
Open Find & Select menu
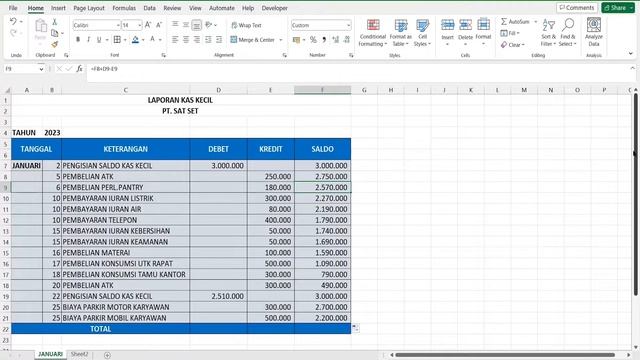point(567,33)
